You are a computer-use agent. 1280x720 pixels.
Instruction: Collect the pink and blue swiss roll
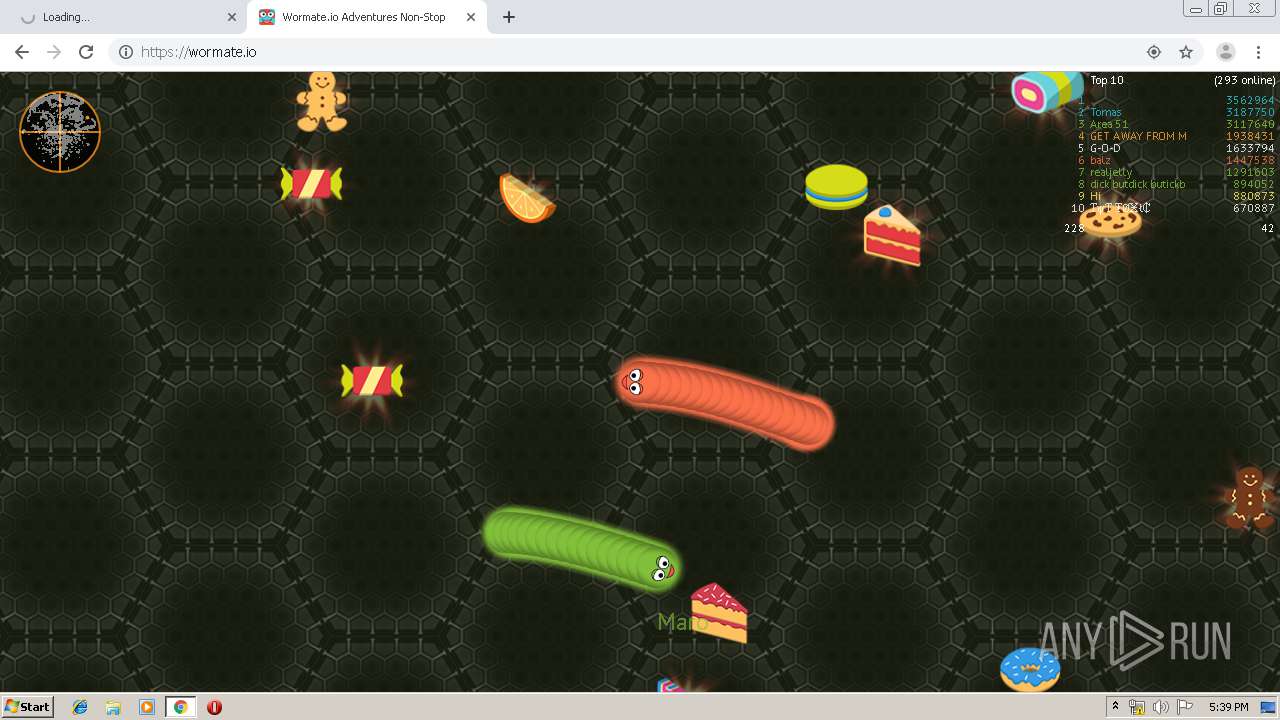[x=1046, y=91]
